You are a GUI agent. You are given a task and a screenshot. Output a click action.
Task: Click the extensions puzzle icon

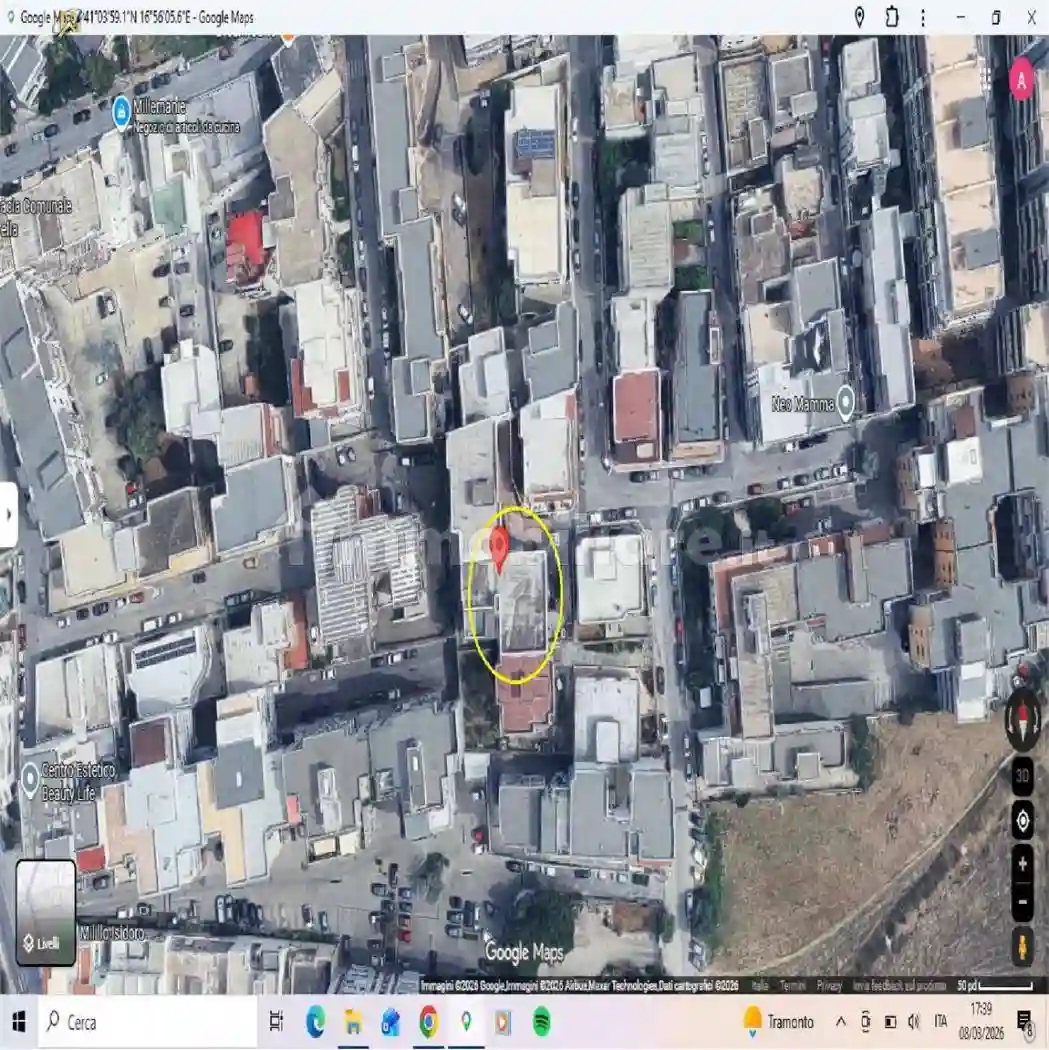(x=891, y=17)
